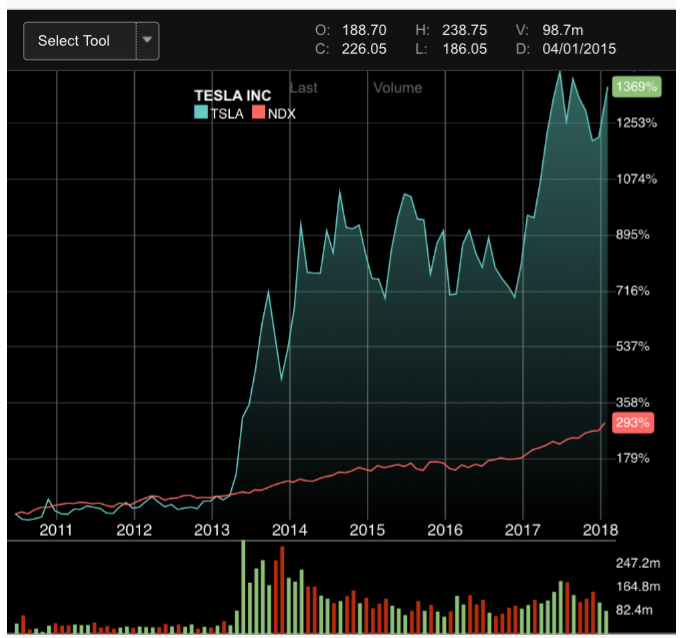The image size is (681, 638).
Task: Open the Select Tool dropdown
Action: (x=91, y=41)
